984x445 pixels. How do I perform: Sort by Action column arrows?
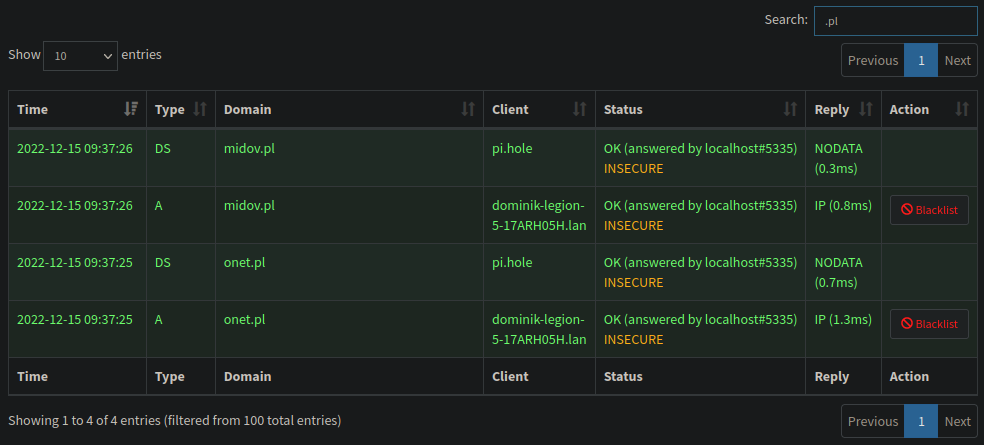(x=962, y=109)
